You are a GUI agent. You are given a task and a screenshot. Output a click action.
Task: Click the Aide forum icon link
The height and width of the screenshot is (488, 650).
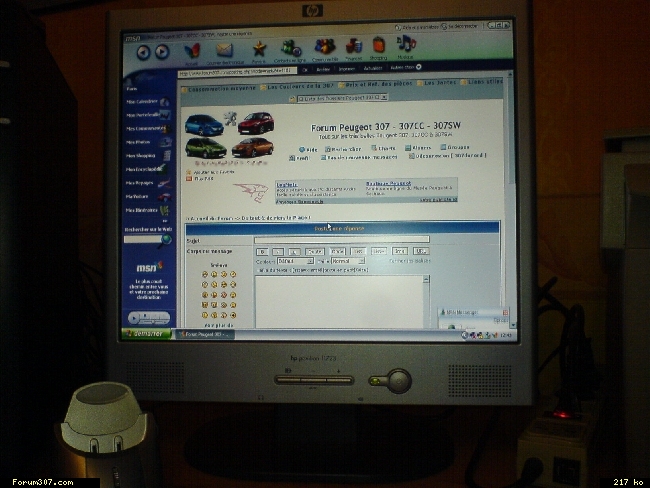click(x=308, y=150)
